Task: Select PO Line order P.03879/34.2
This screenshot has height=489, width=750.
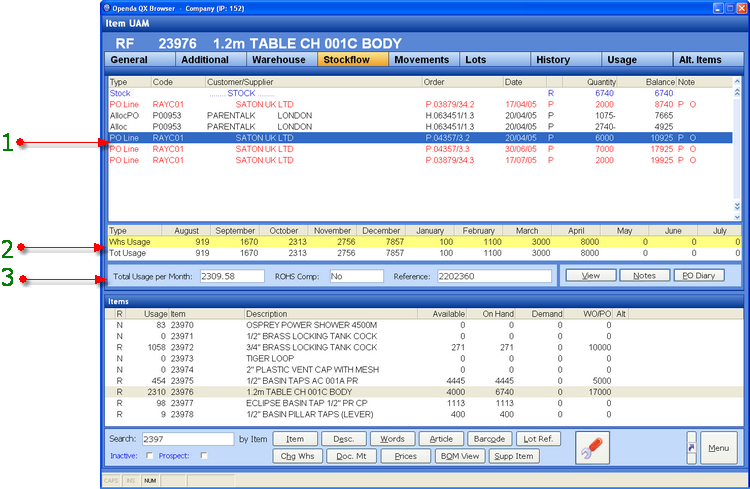Action: [420, 104]
